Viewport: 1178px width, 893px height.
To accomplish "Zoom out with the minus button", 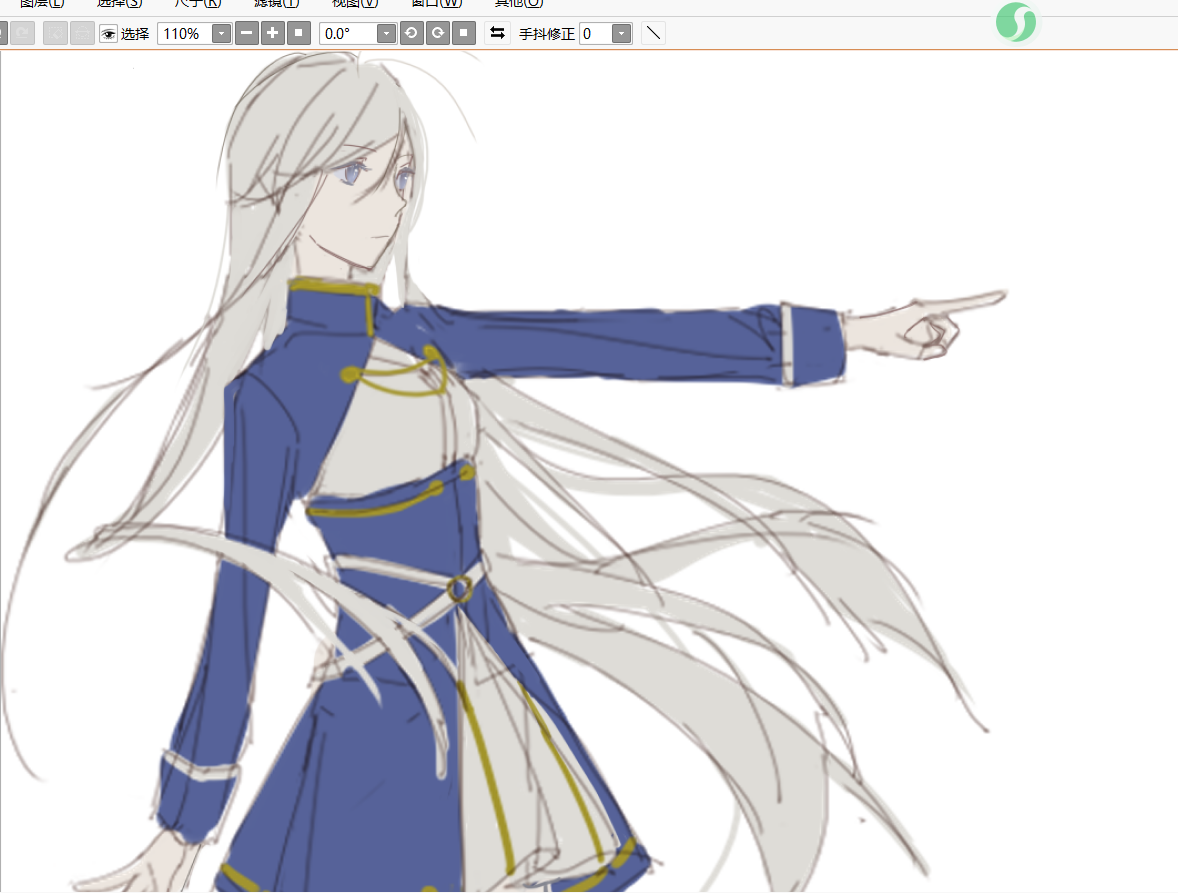I will (247, 33).
